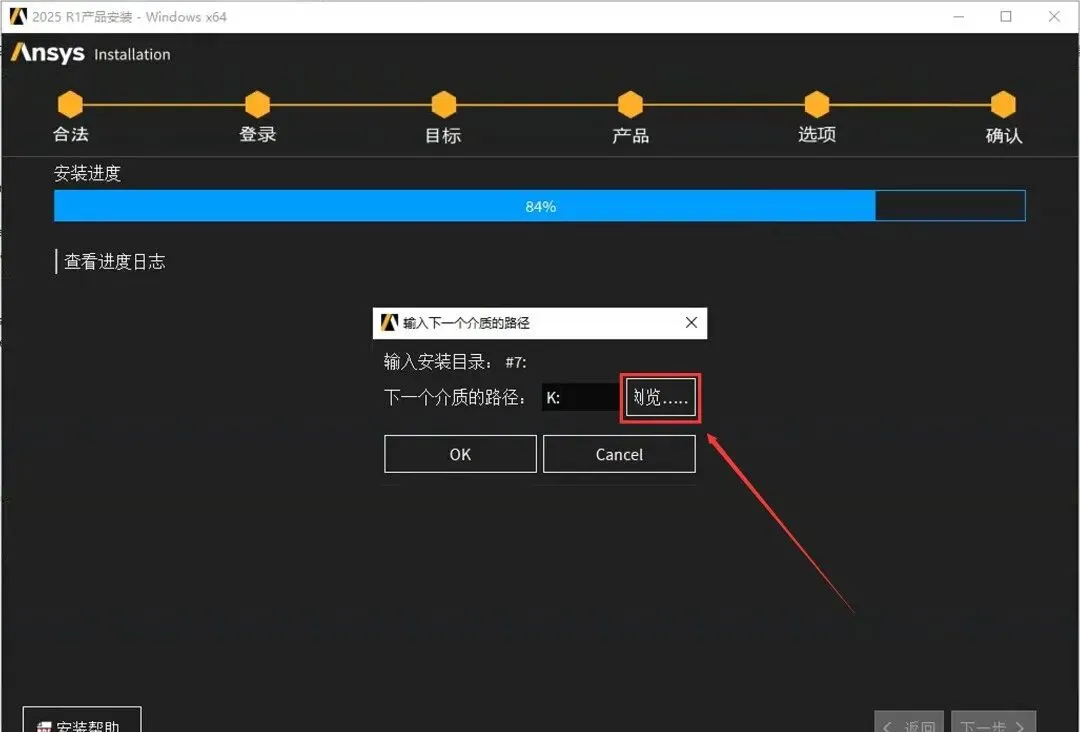Close the 输入下一个介质的路径 dialog
The width and height of the screenshot is (1080, 732).
[692, 322]
